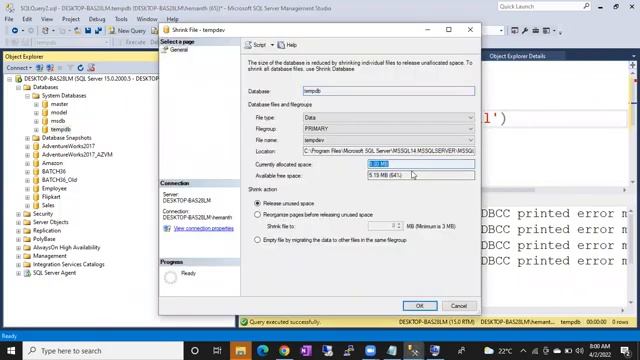This screenshot has height=360, width=640.
Task: Open the Script dropdown arrow
Action: [272, 45]
